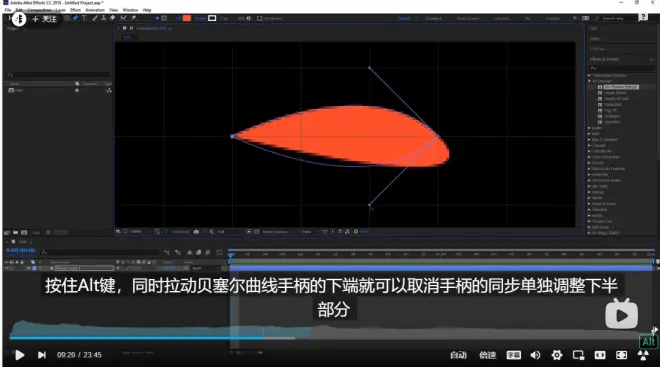The width and height of the screenshot is (660, 367).
Task: Mute the video volume icon
Action: 535,355
